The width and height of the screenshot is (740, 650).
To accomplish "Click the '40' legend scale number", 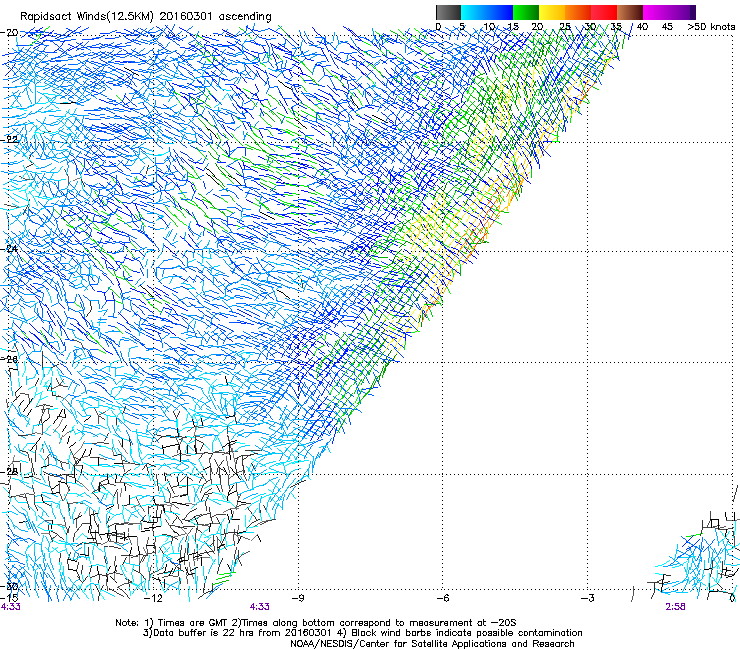I will coord(642,26).
